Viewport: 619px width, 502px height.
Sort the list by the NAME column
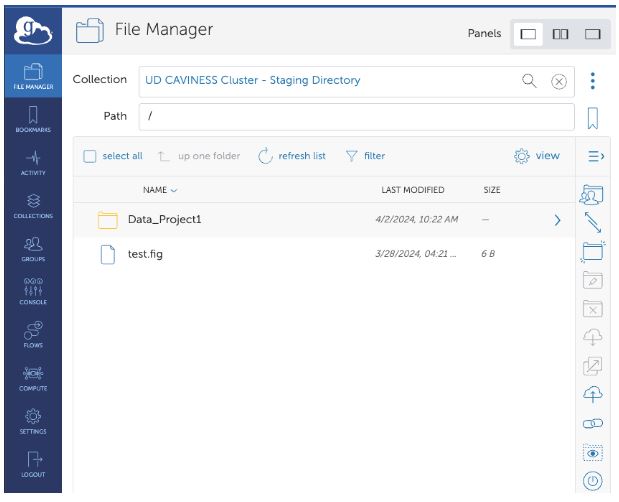tap(159, 190)
